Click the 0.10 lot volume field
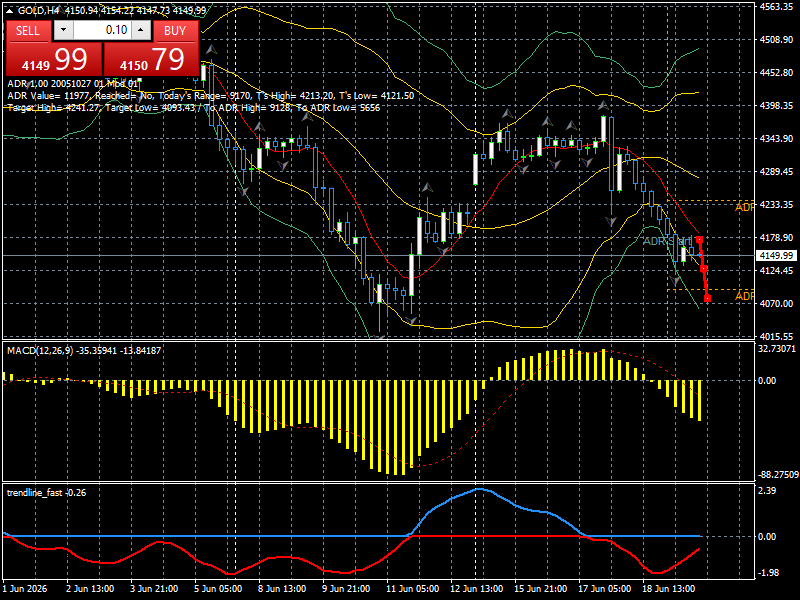800x600 pixels. click(102, 30)
